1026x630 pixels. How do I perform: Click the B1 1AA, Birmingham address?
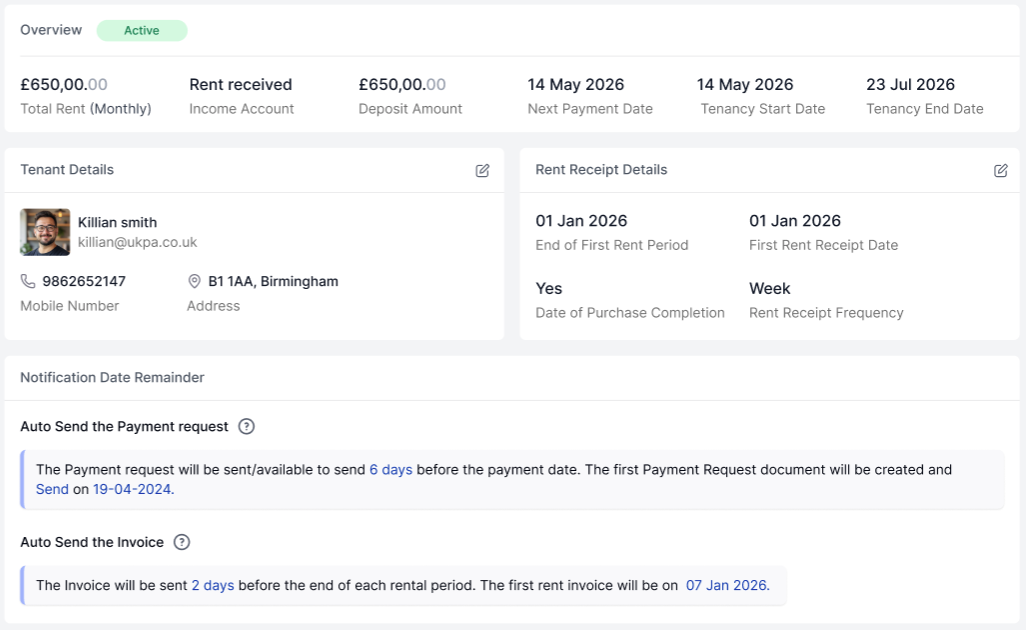pyautogui.click(x=273, y=281)
